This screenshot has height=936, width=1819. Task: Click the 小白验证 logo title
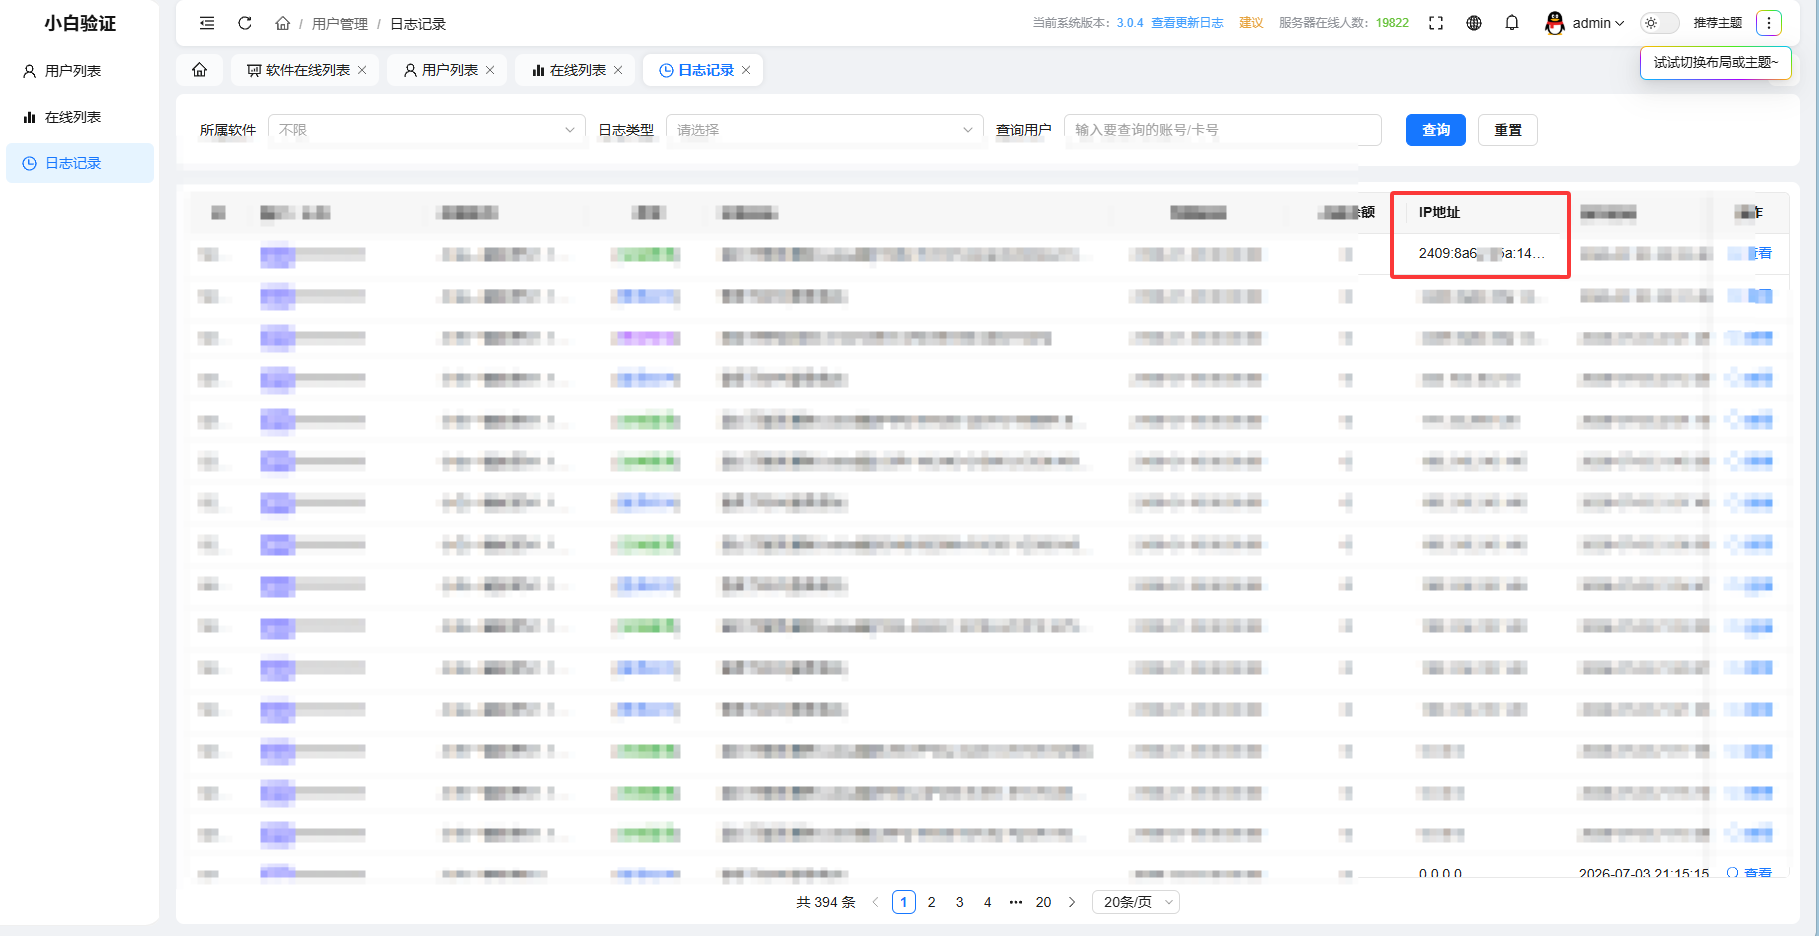pyautogui.click(x=80, y=23)
